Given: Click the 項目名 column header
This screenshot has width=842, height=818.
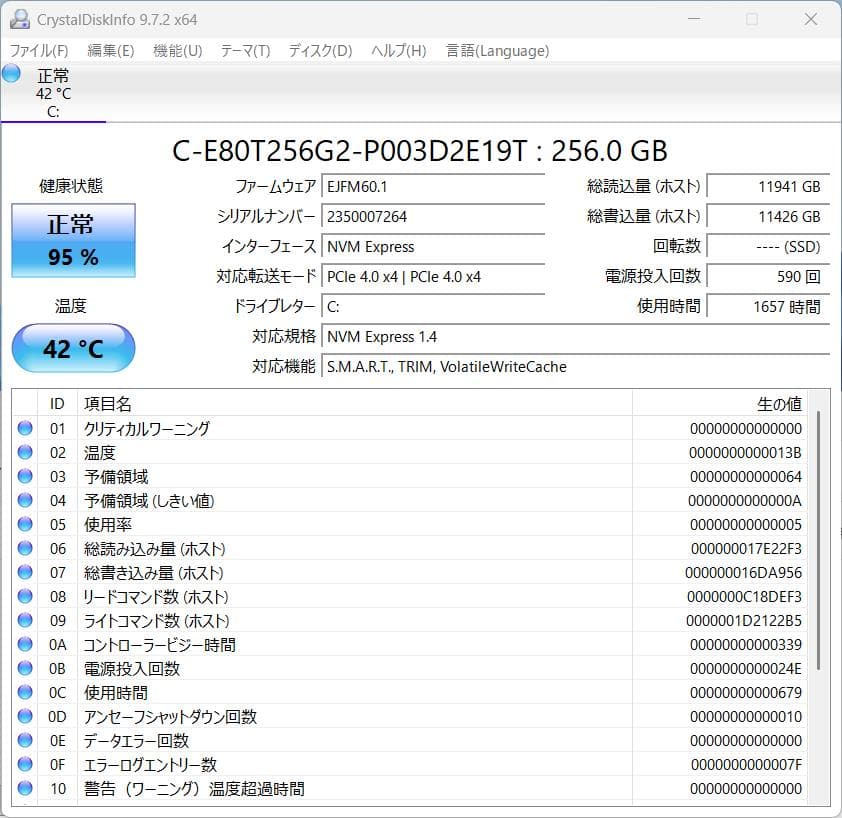Looking at the screenshot, I should (355, 404).
